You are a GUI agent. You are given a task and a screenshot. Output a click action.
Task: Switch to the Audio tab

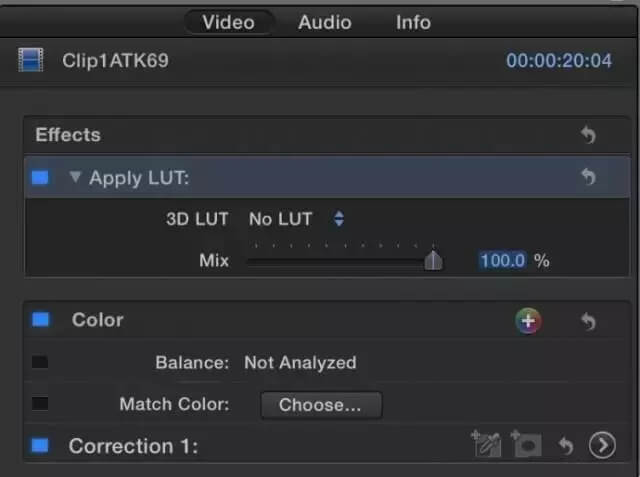click(x=324, y=22)
